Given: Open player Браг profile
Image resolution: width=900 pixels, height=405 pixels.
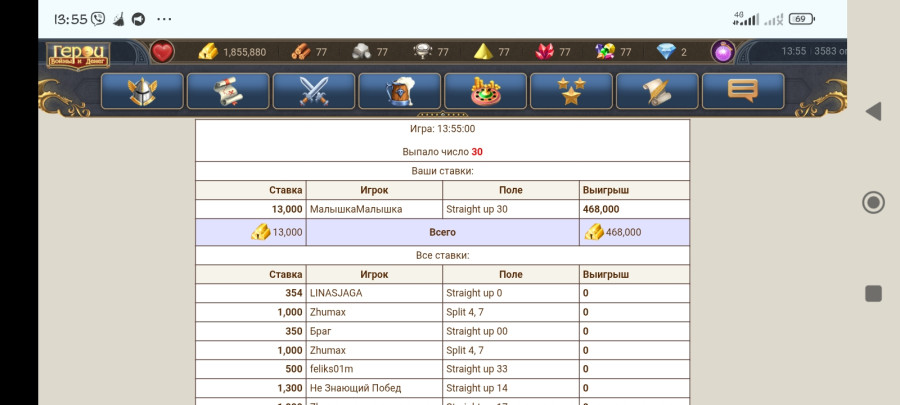Looking at the screenshot, I should 320,331.
